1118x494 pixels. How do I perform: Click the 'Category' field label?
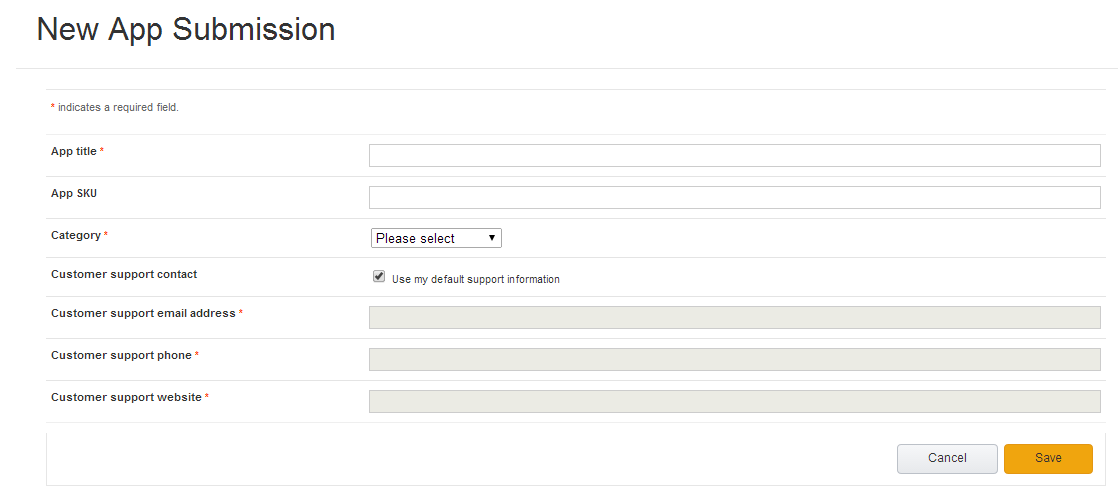coord(76,235)
